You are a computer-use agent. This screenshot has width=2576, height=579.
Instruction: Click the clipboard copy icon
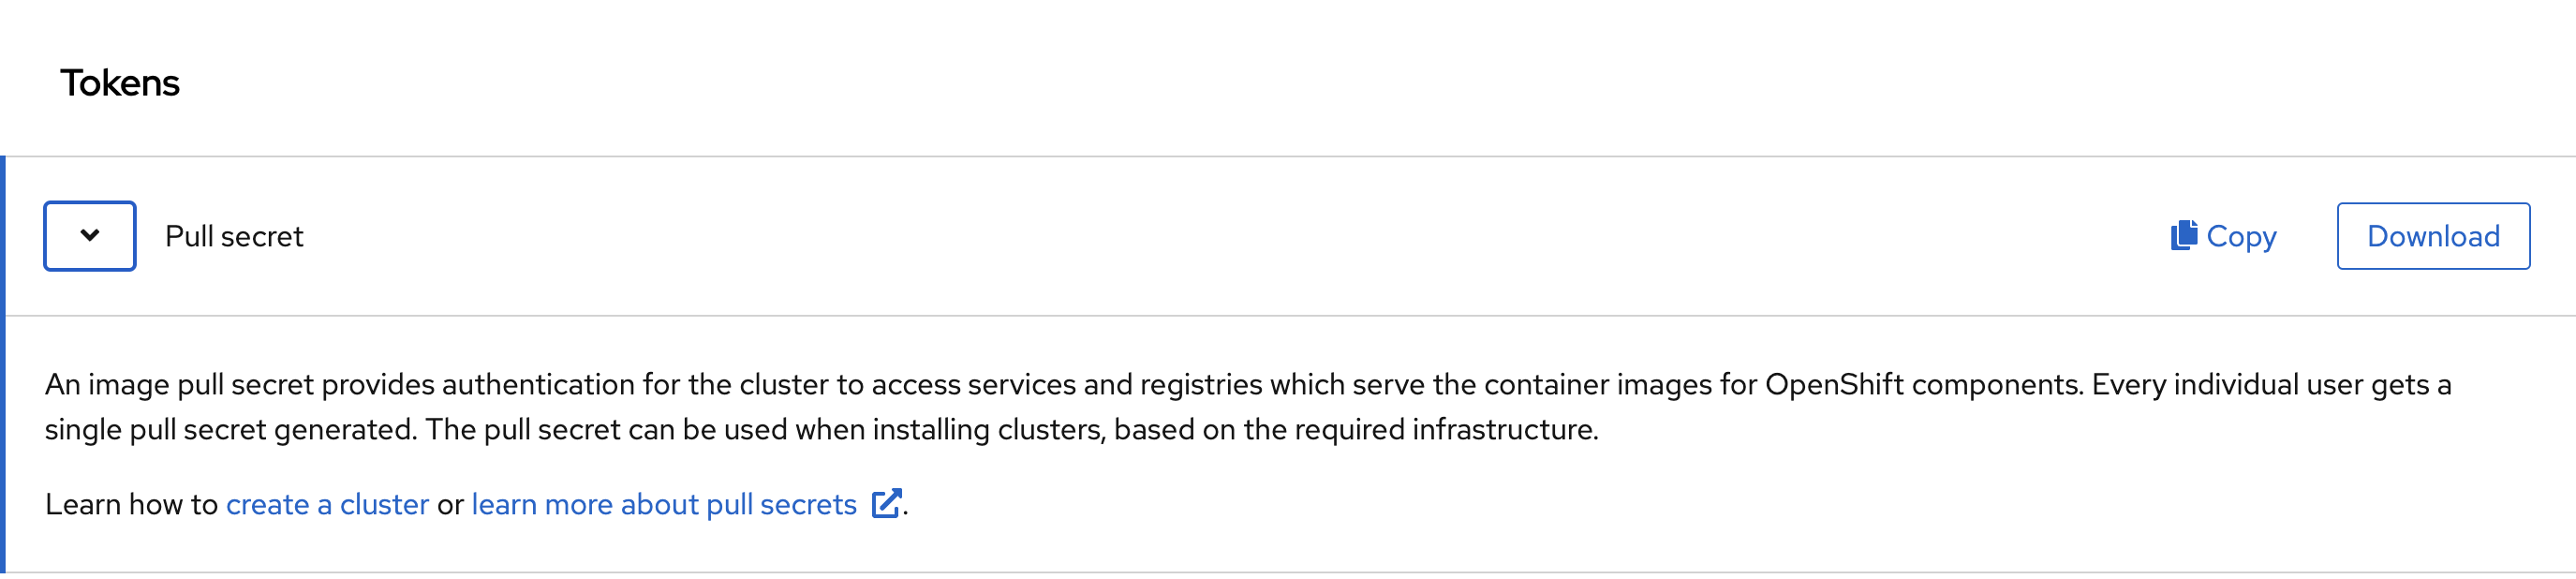2183,235
